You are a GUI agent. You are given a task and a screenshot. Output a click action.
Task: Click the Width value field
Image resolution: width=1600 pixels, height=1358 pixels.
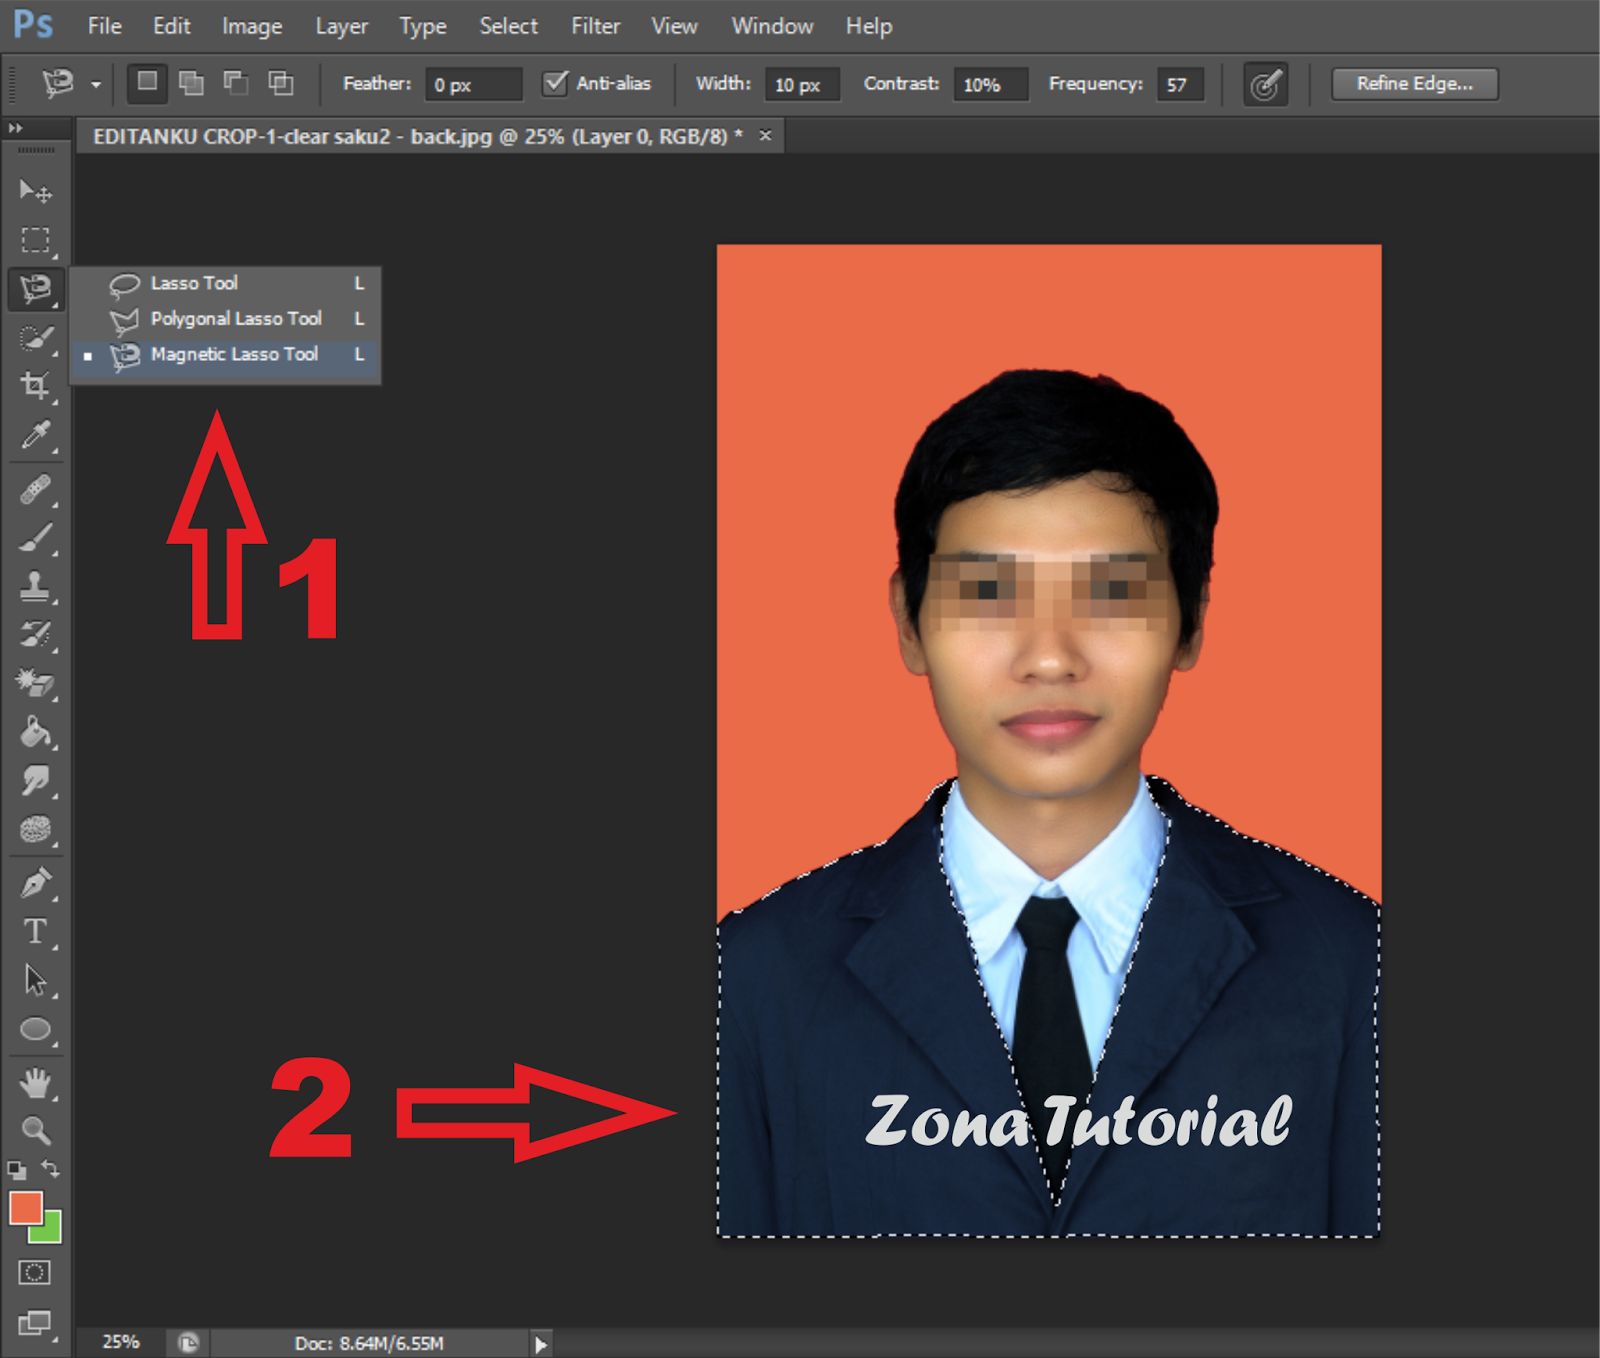[x=802, y=84]
